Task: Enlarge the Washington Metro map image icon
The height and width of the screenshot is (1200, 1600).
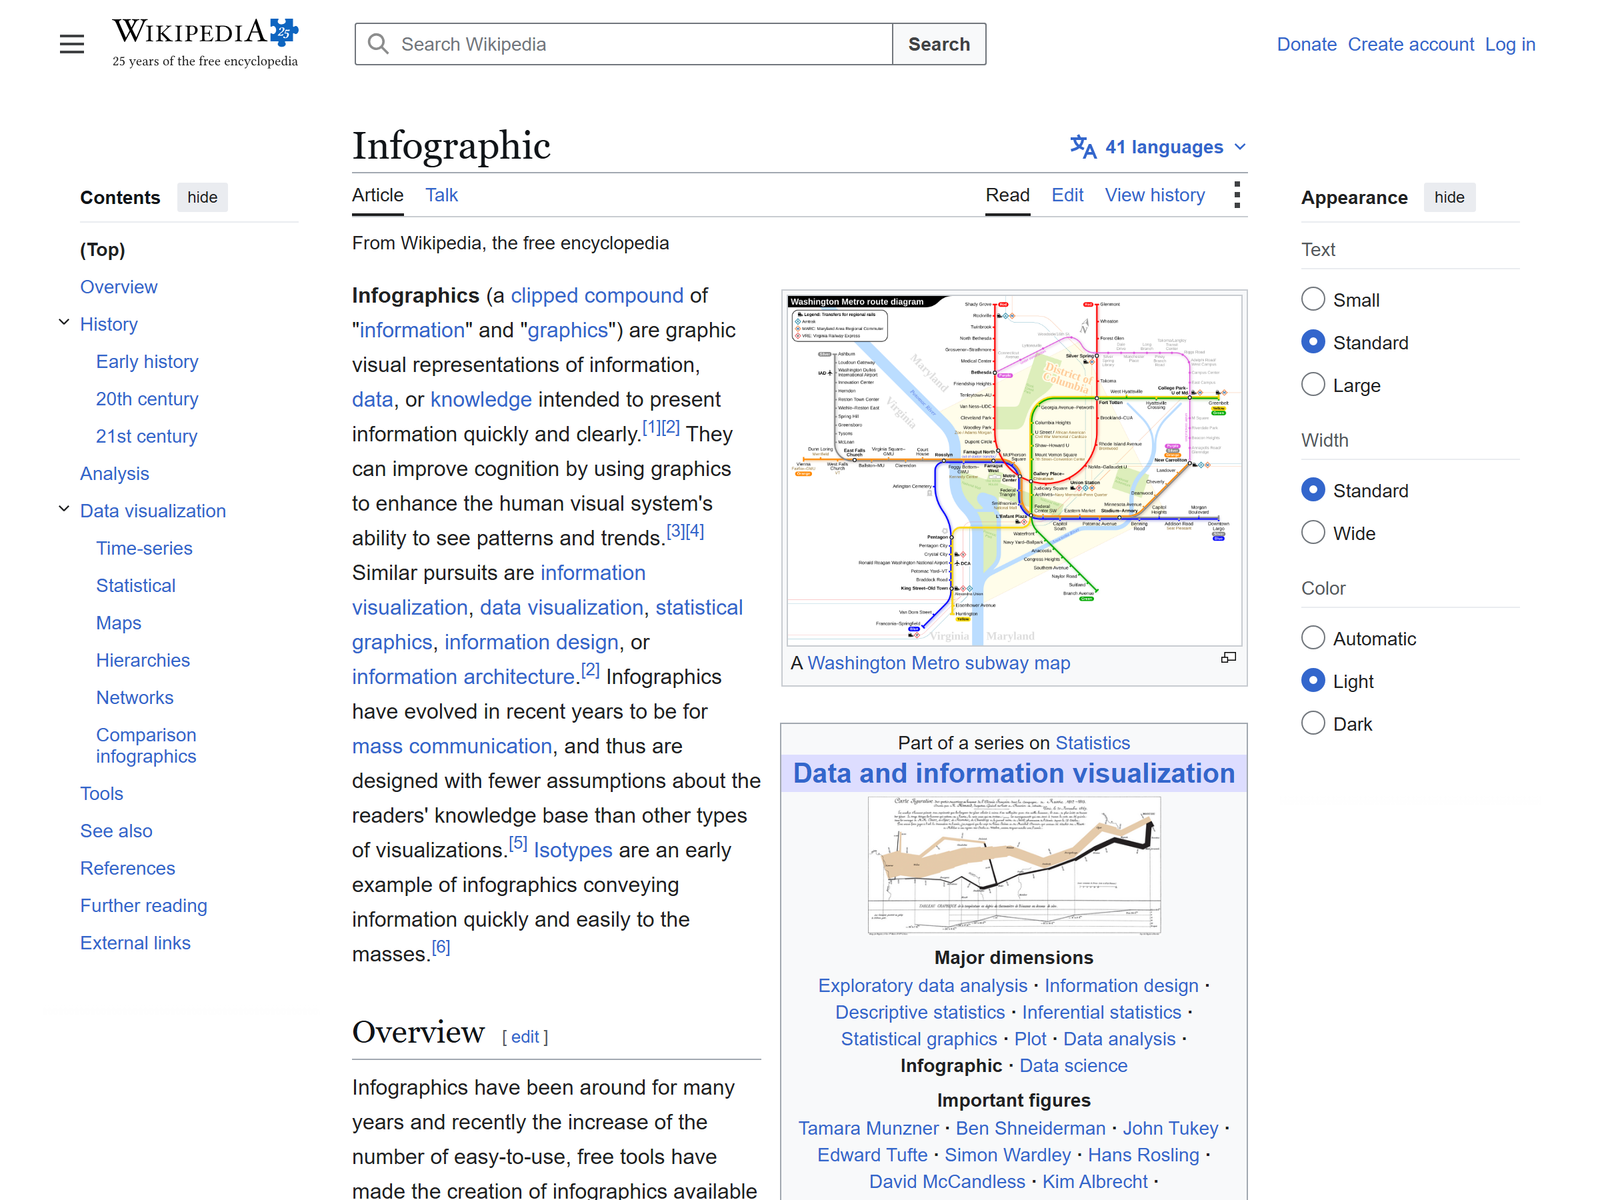Action: (1229, 658)
